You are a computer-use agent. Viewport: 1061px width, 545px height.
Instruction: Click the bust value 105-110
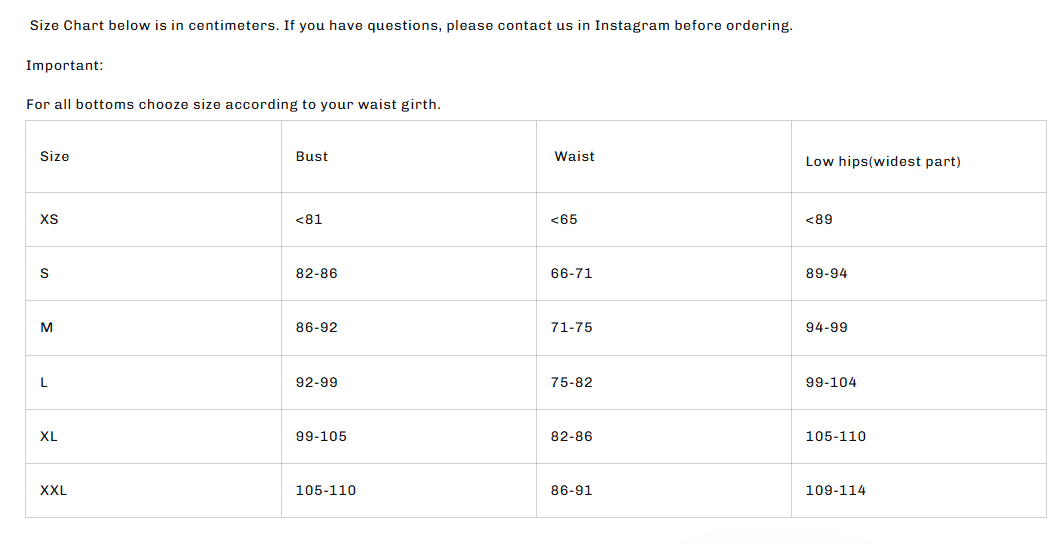[x=326, y=491]
